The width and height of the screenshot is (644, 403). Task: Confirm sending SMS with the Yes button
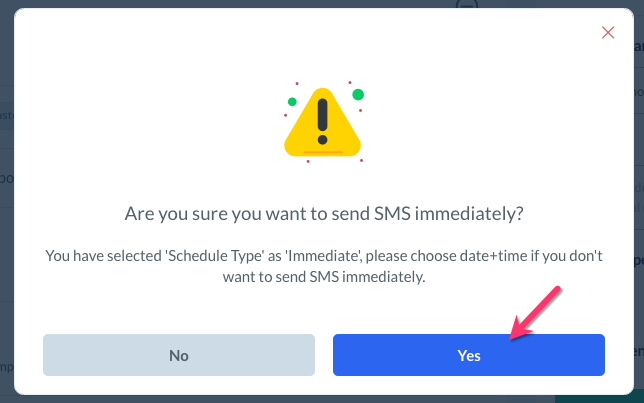click(468, 355)
